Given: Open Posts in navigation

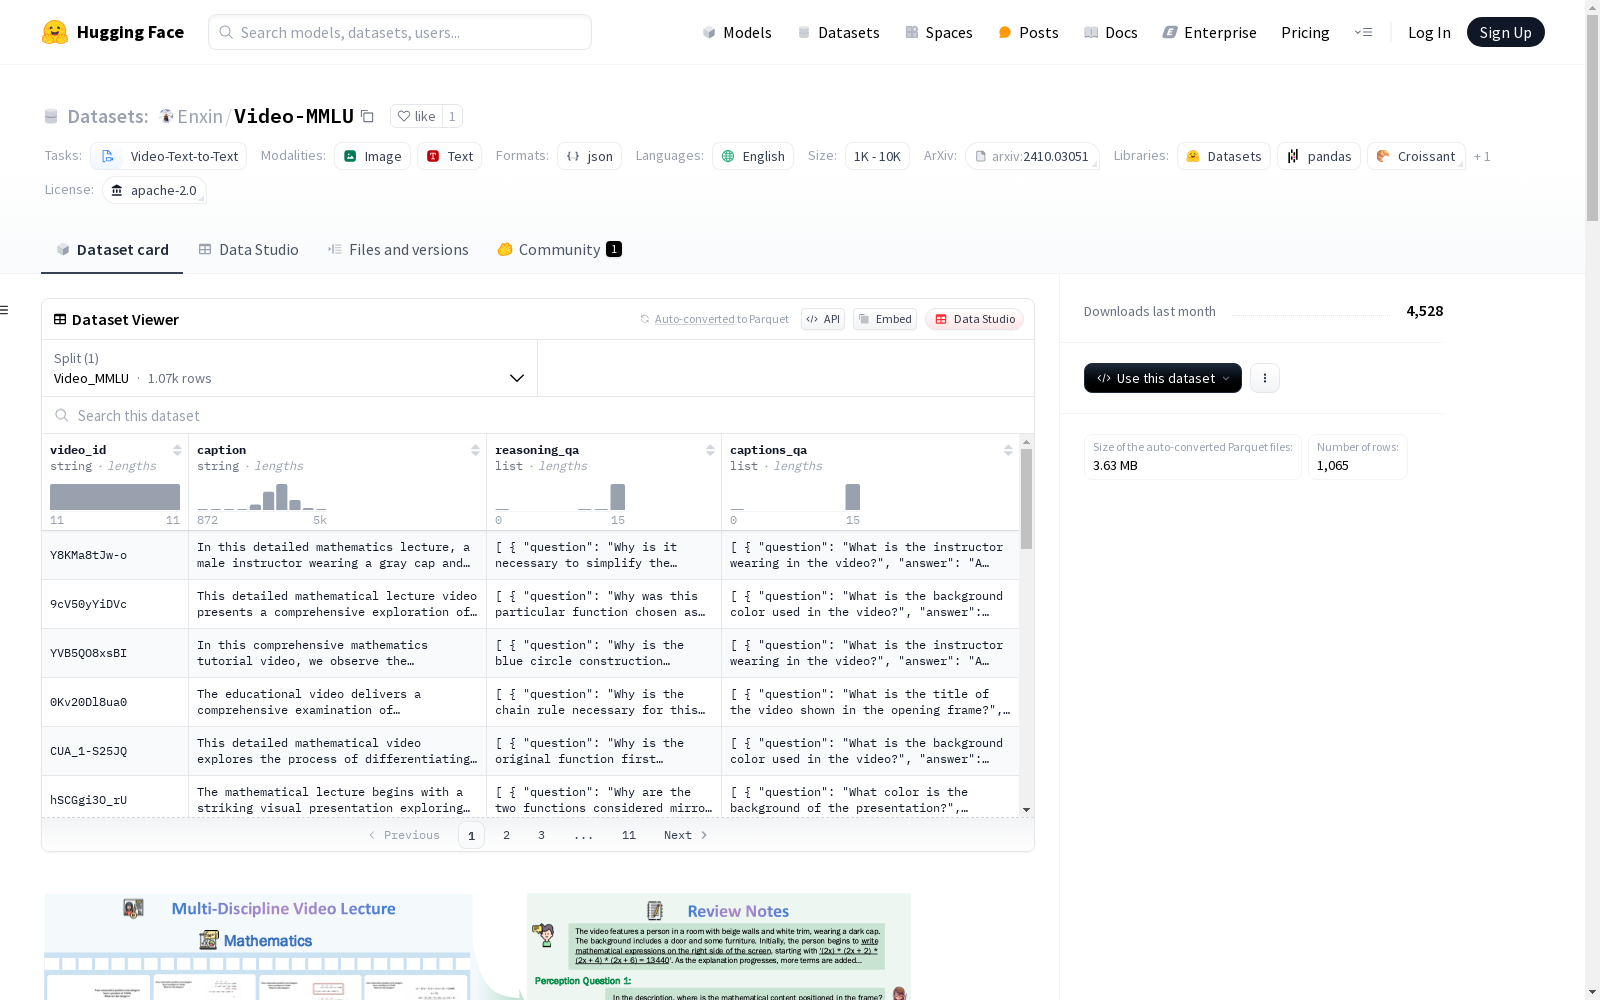Looking at the screenshot, I should (x=1029, y=32).
